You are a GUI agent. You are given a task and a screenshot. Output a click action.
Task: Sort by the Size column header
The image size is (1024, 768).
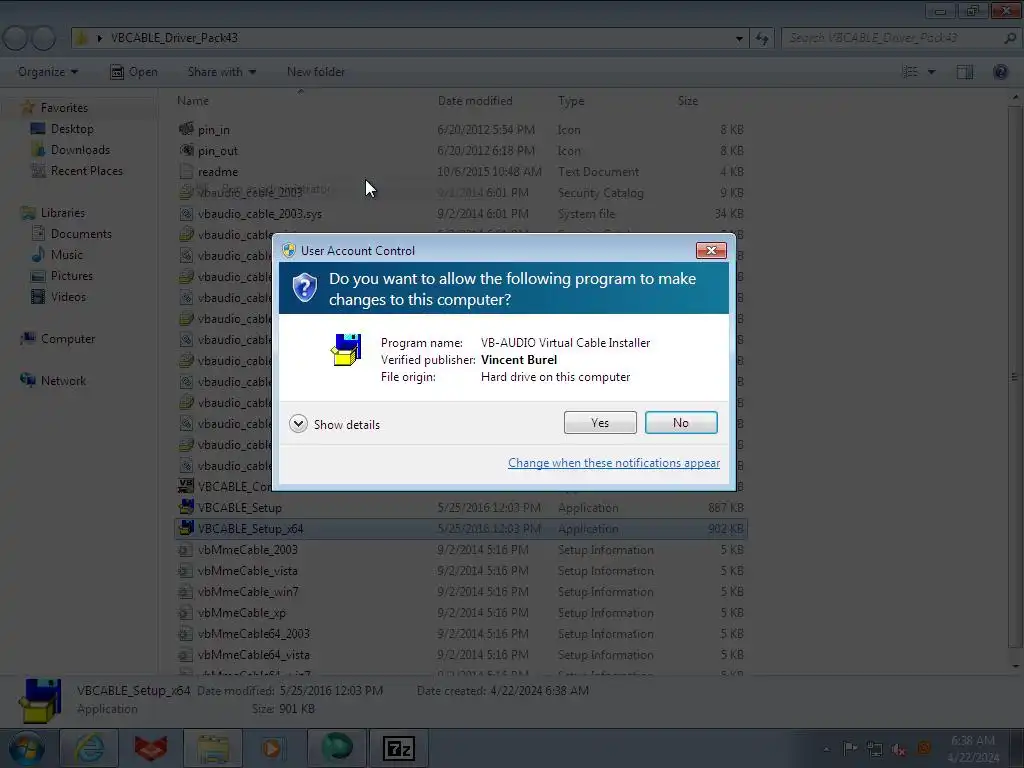[x=688, y=101]
